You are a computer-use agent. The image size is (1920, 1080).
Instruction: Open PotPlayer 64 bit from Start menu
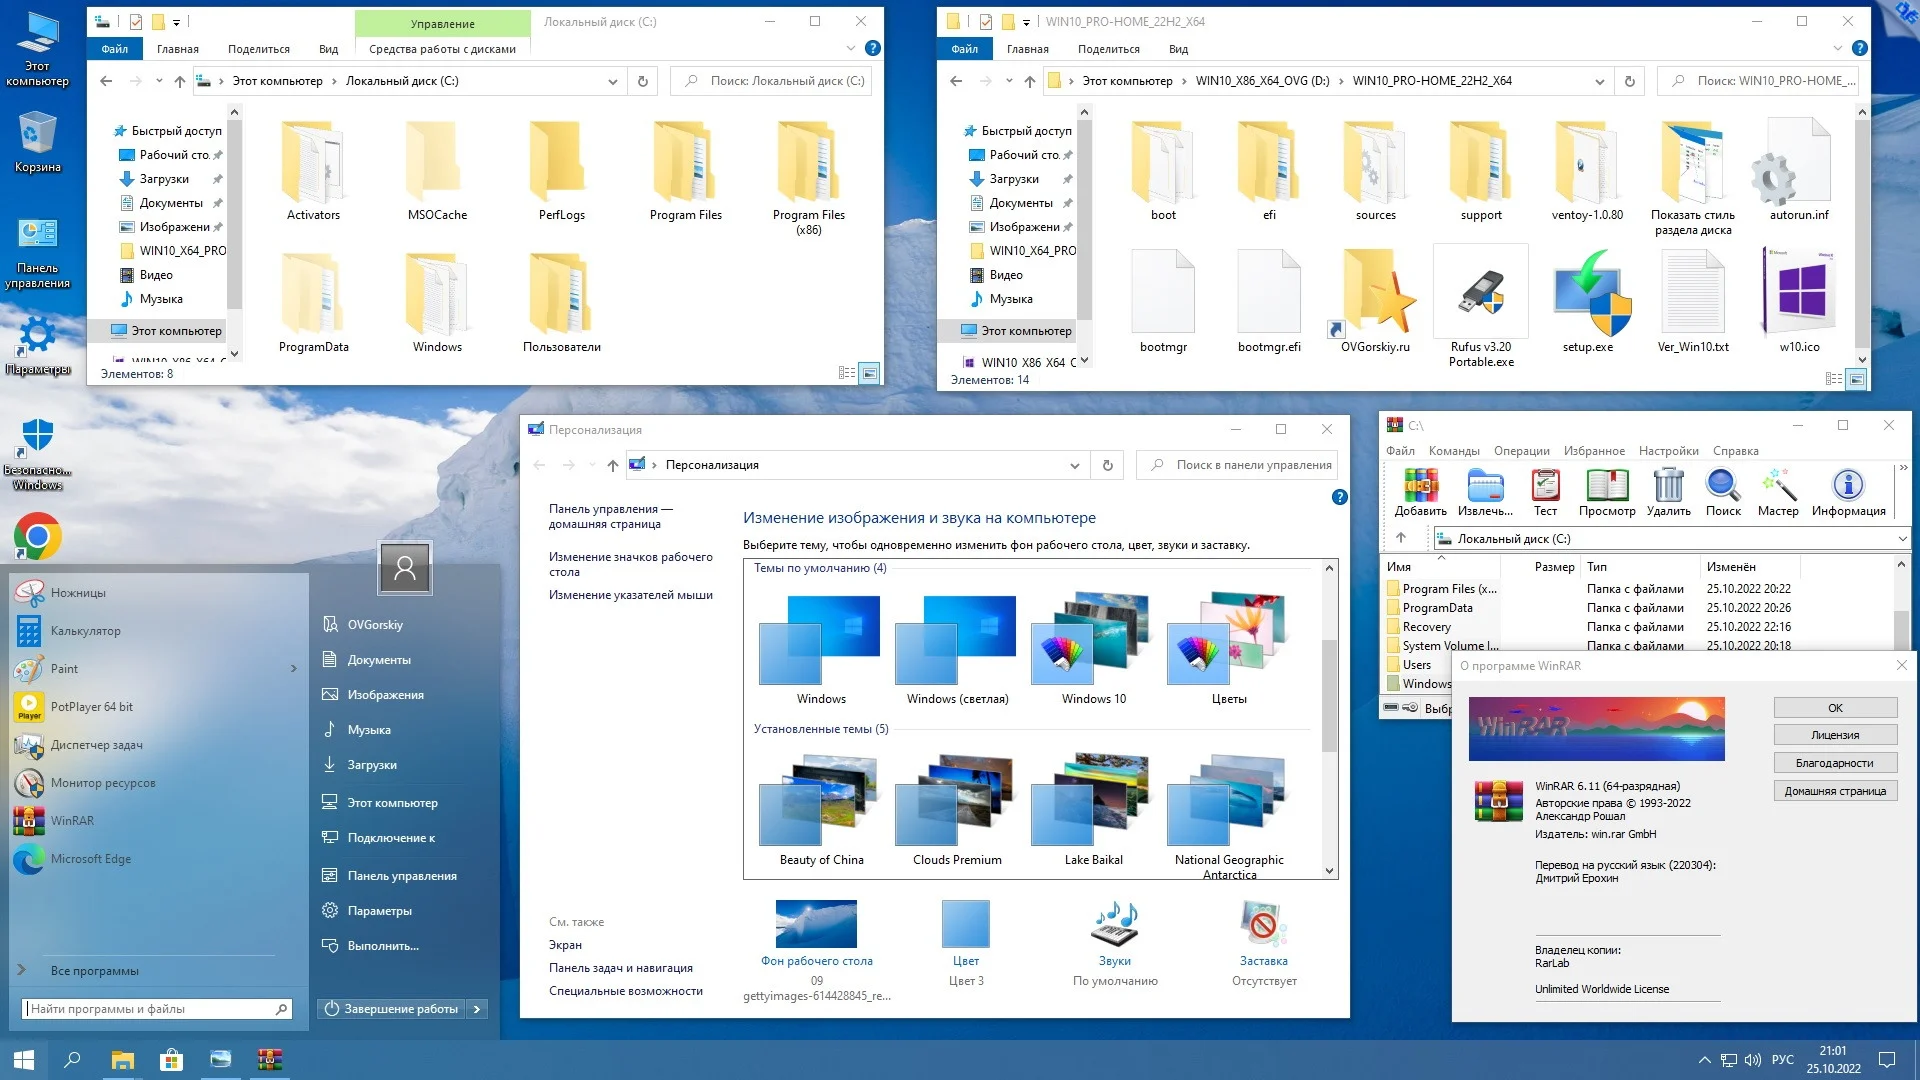(x=91, y=707)
